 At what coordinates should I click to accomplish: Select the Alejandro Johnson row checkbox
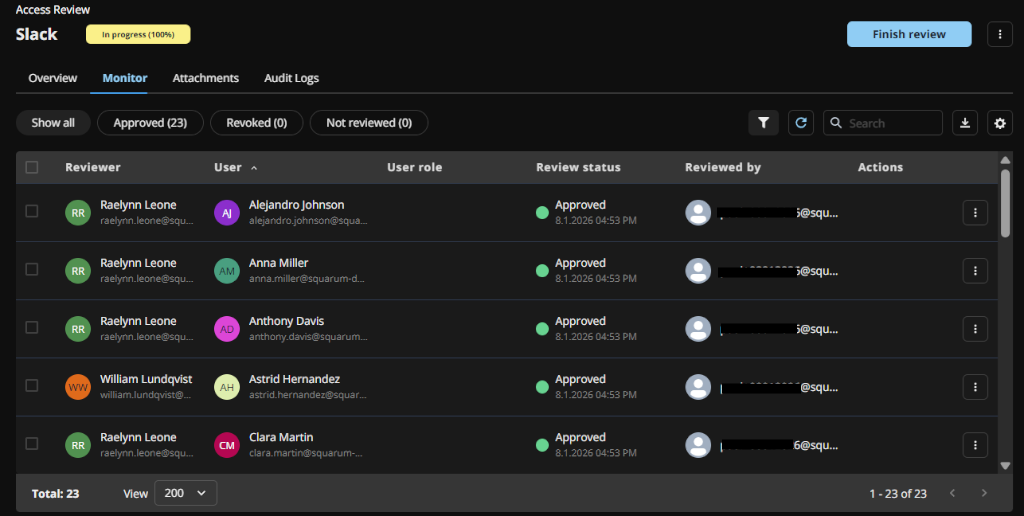coord(31,211)
